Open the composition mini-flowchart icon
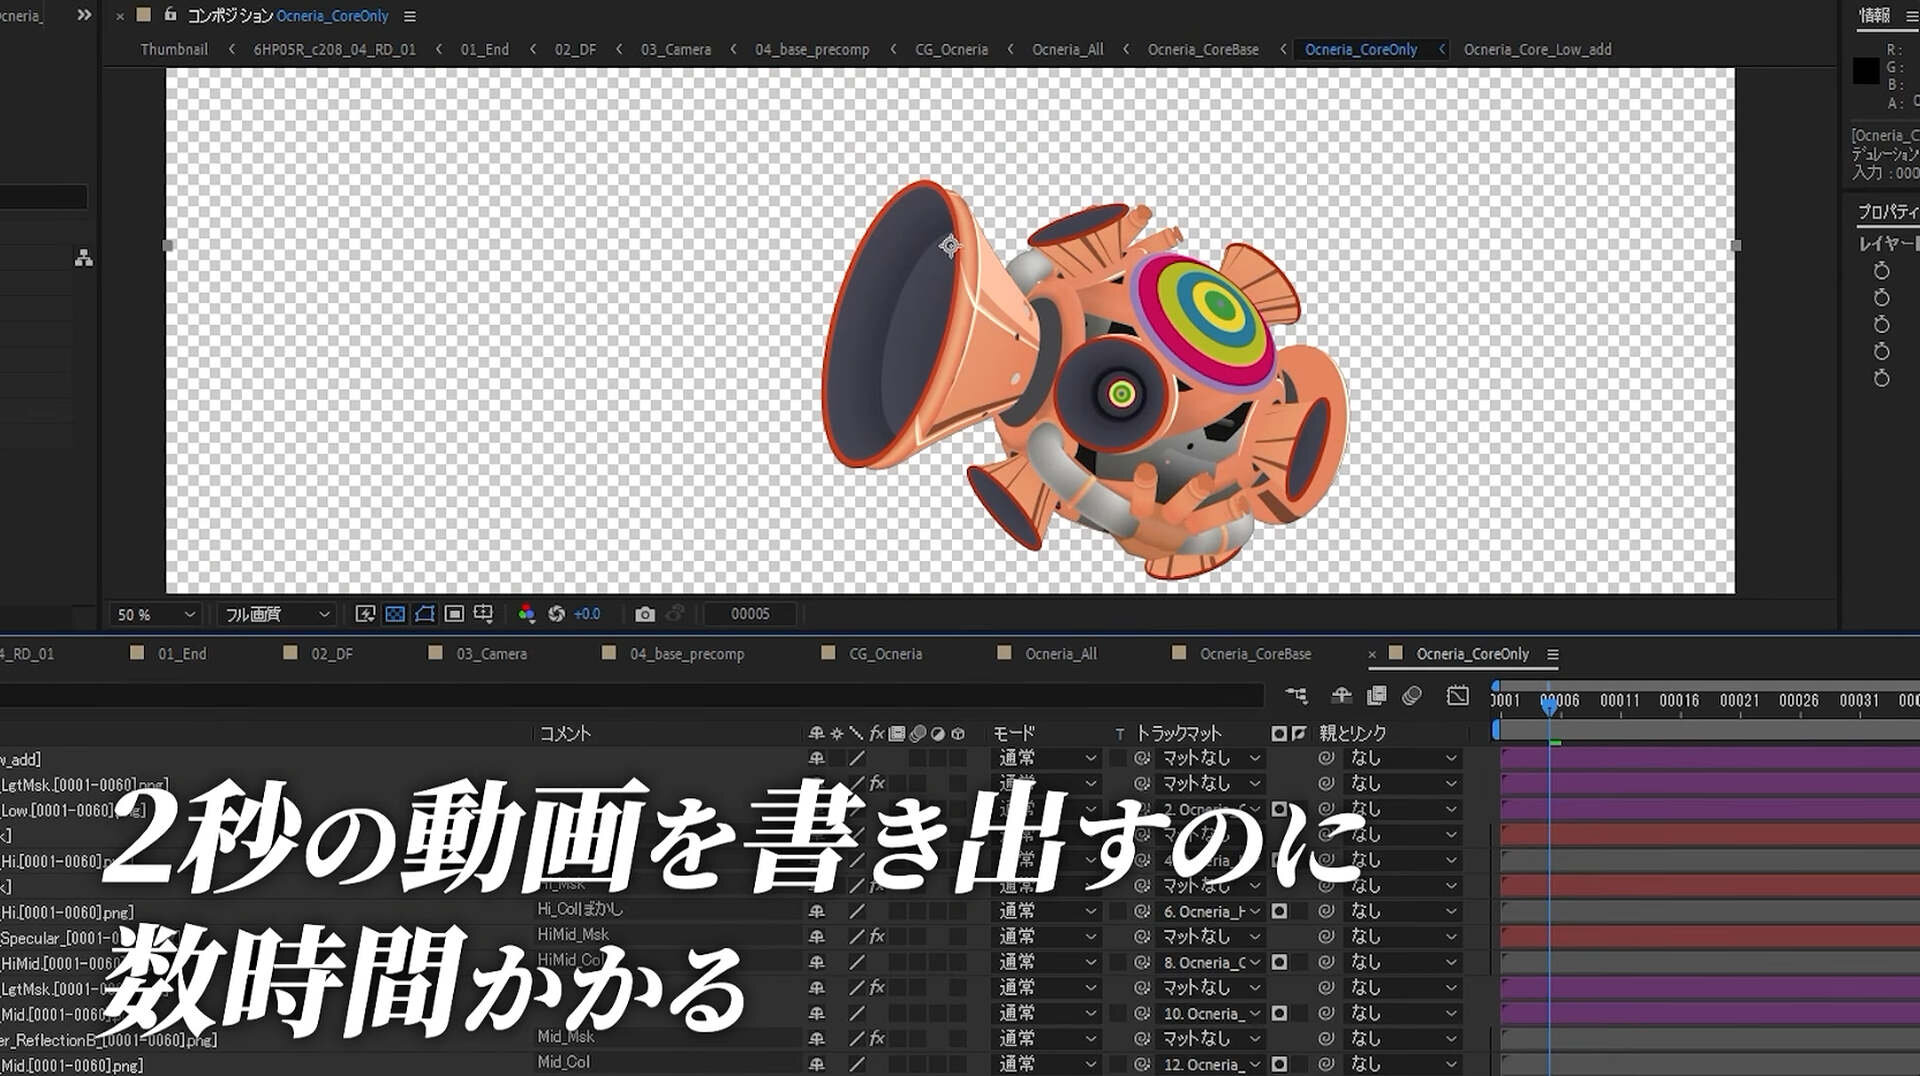1920x1076 pixels. tap(1297, 696)
